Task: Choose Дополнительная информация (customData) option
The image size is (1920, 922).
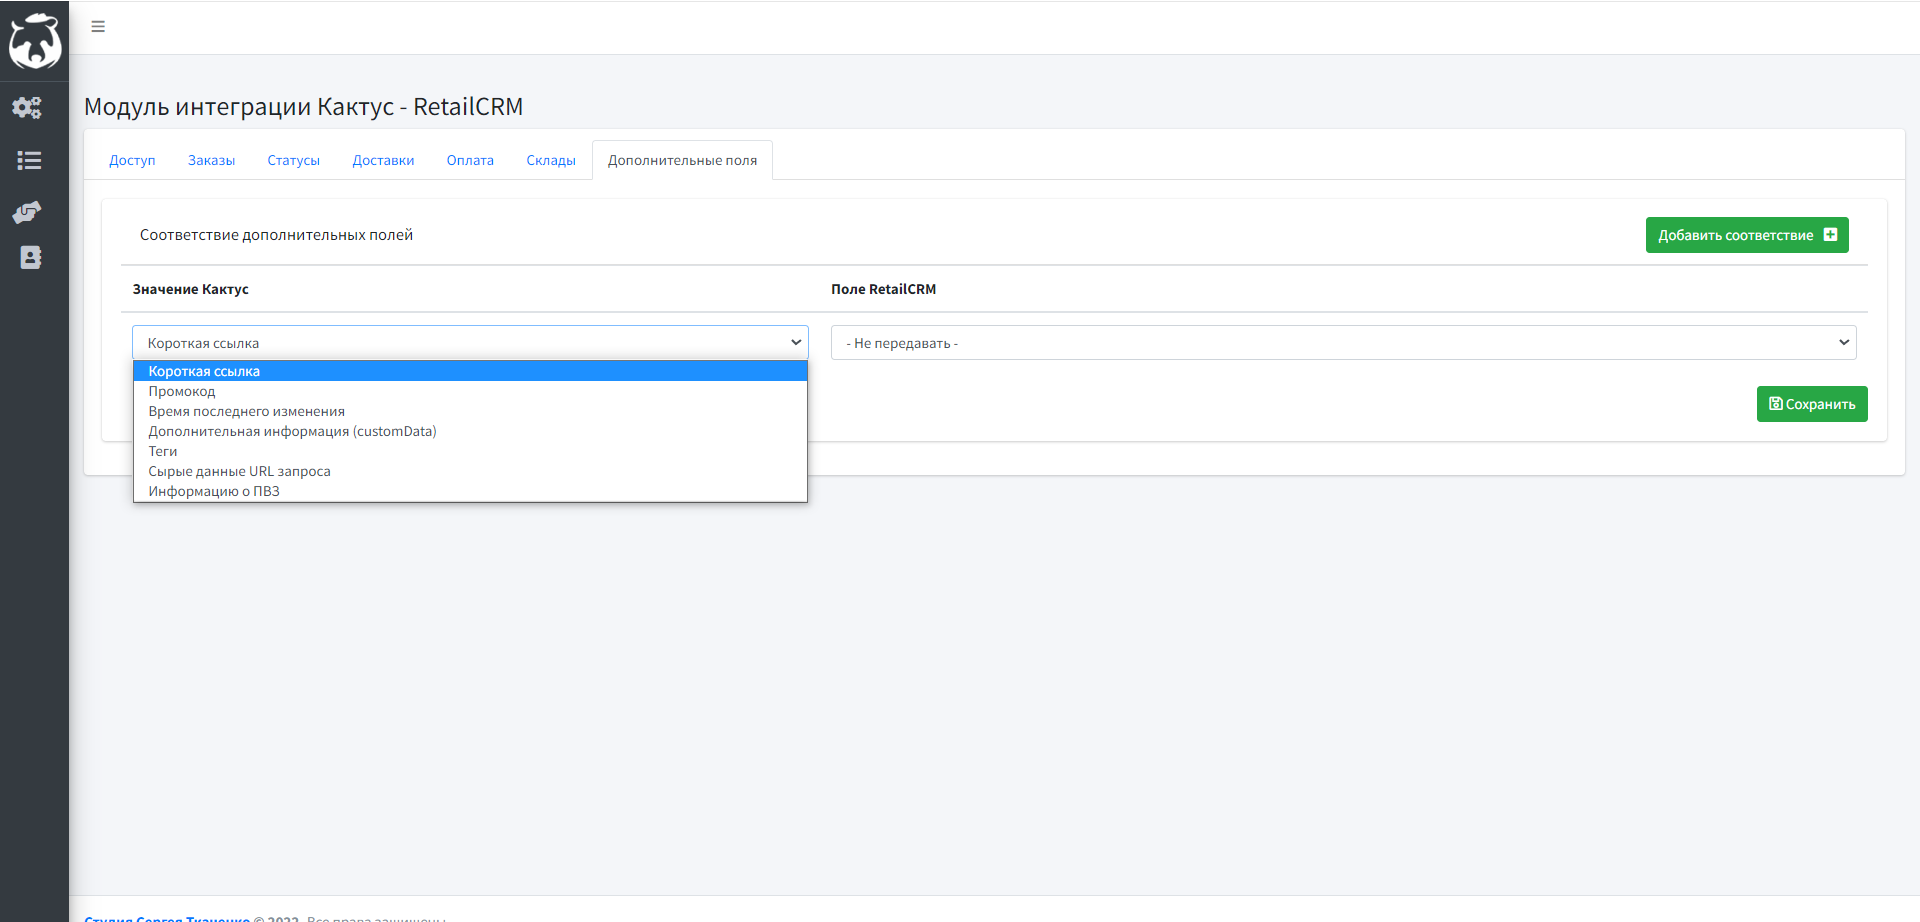Action: tap(470, 431)
